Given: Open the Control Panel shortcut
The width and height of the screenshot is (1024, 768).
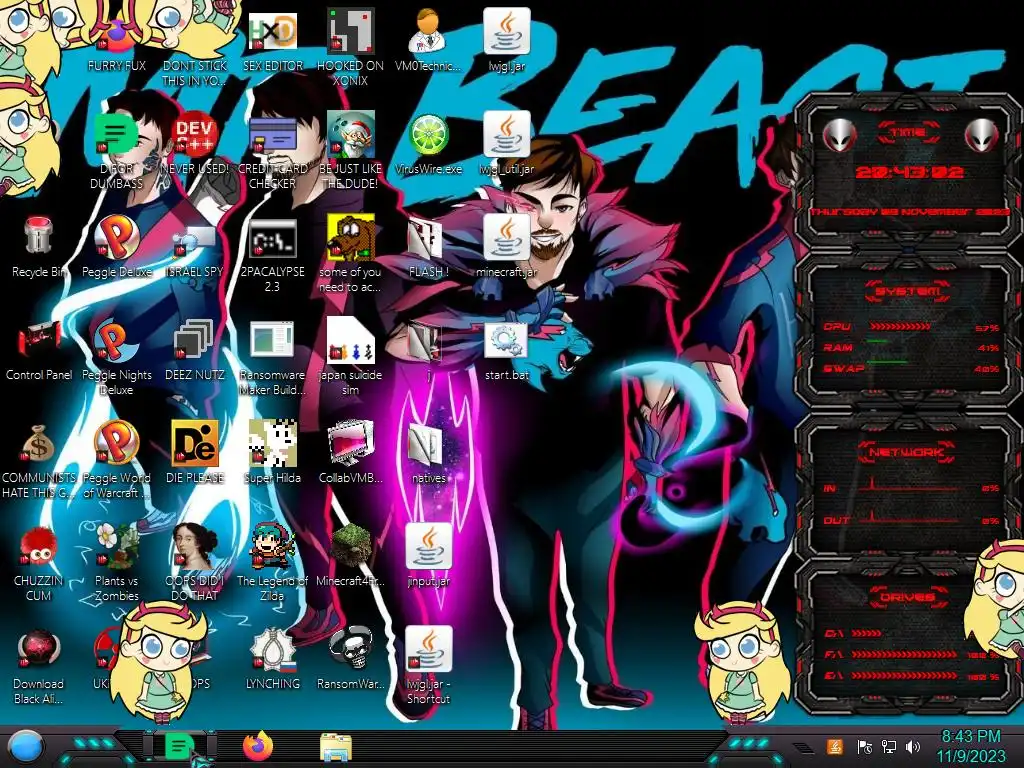Looking at the screenshot, I should coord(39,340).
